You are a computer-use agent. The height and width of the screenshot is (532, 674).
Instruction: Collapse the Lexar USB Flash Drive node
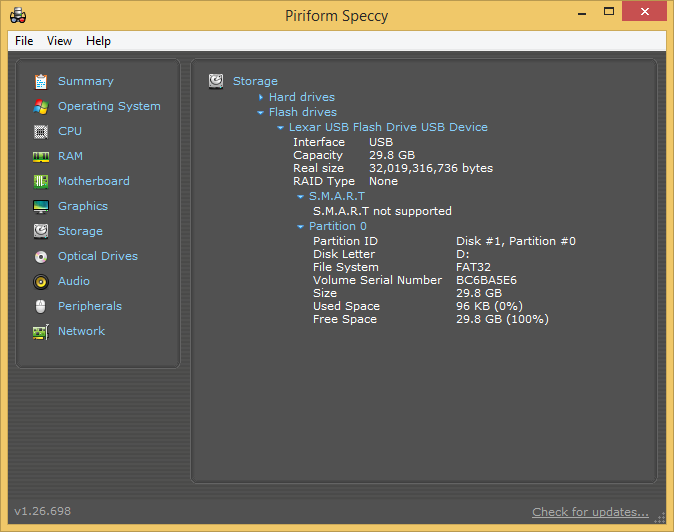[x=280, y=128]
